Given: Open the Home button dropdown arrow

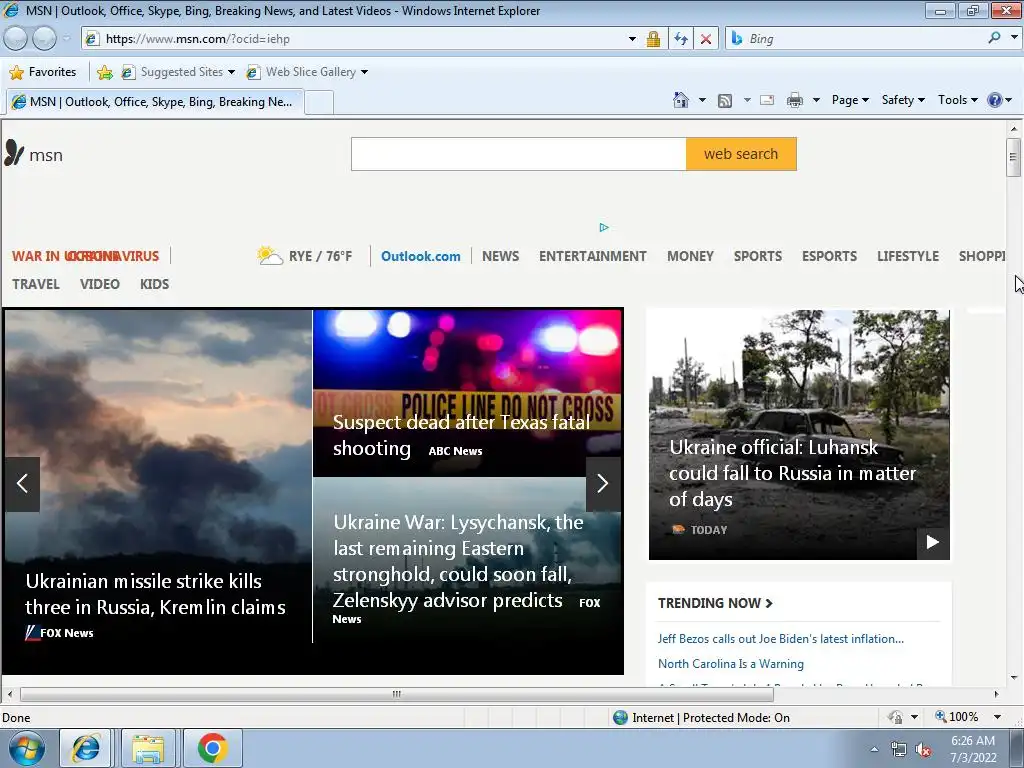Looking at the screenshot, I should click(702, 100).
